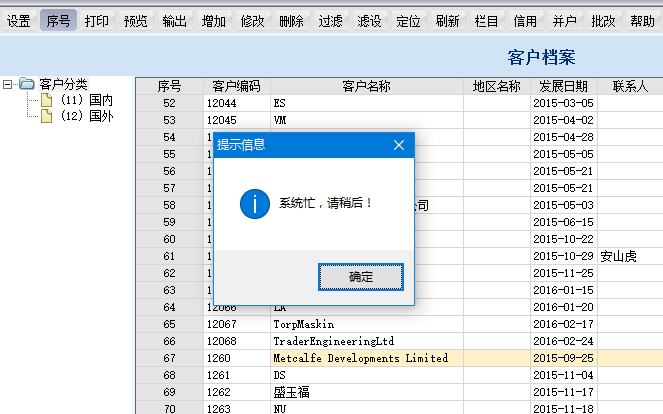The image size is (663, 414).
Task: Refresh list with 刷新
Action: point(447,20)
